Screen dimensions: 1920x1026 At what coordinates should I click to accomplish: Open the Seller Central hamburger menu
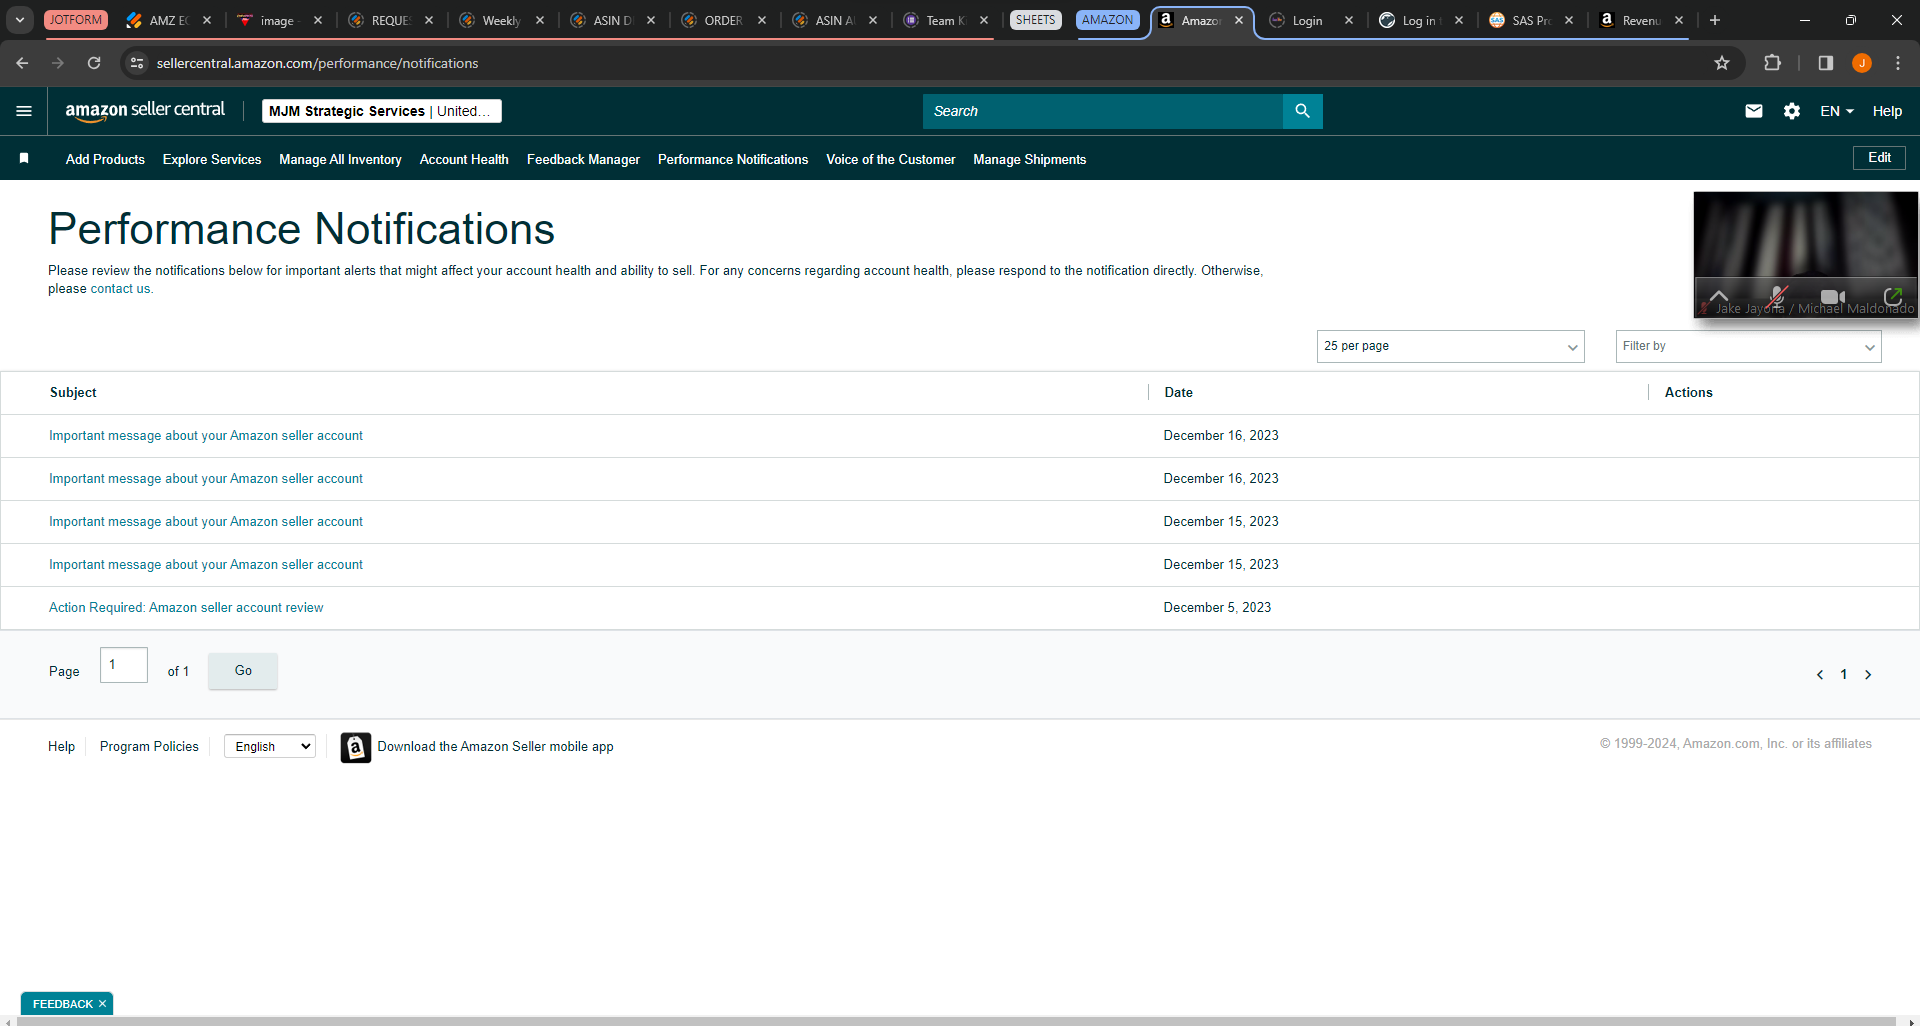tap(24, 111)
